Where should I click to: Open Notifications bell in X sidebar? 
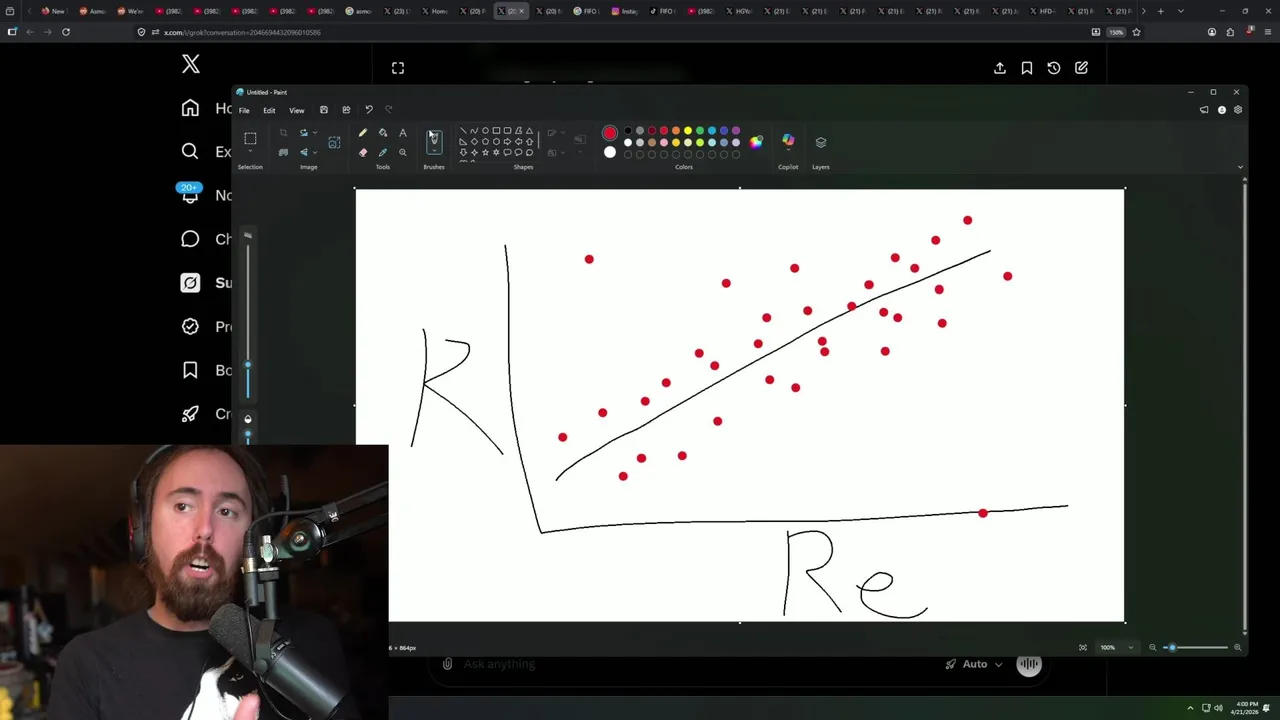[190, 195]
